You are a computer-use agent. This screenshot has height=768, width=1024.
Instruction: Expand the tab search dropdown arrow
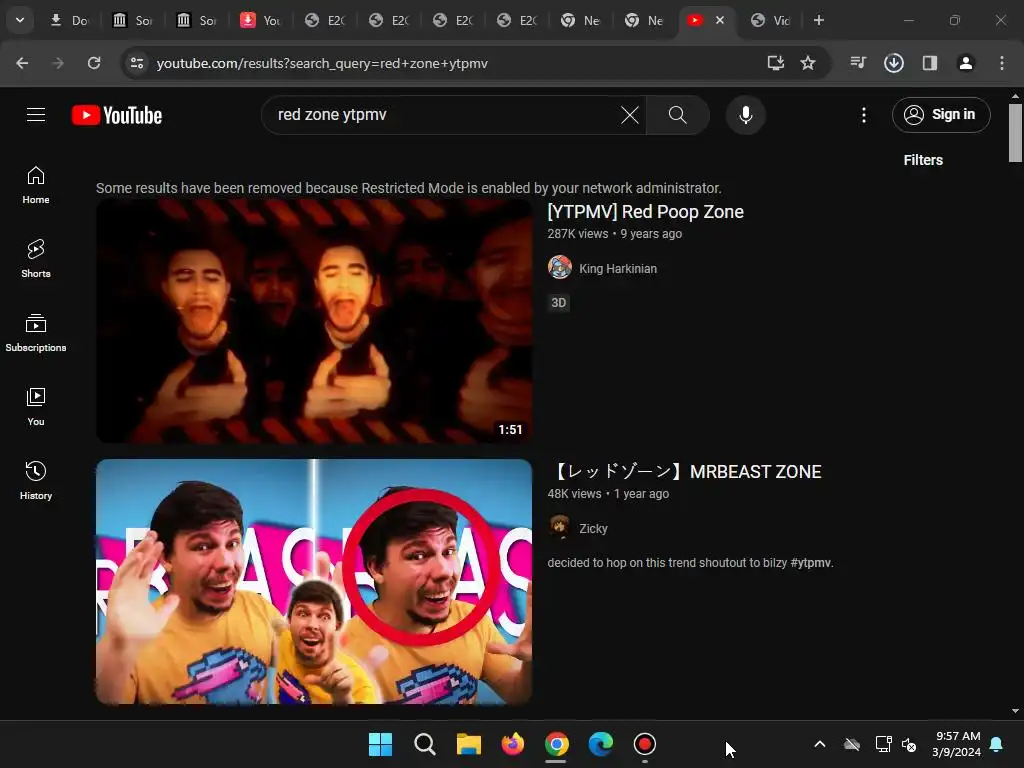click(x=20, y=20)
